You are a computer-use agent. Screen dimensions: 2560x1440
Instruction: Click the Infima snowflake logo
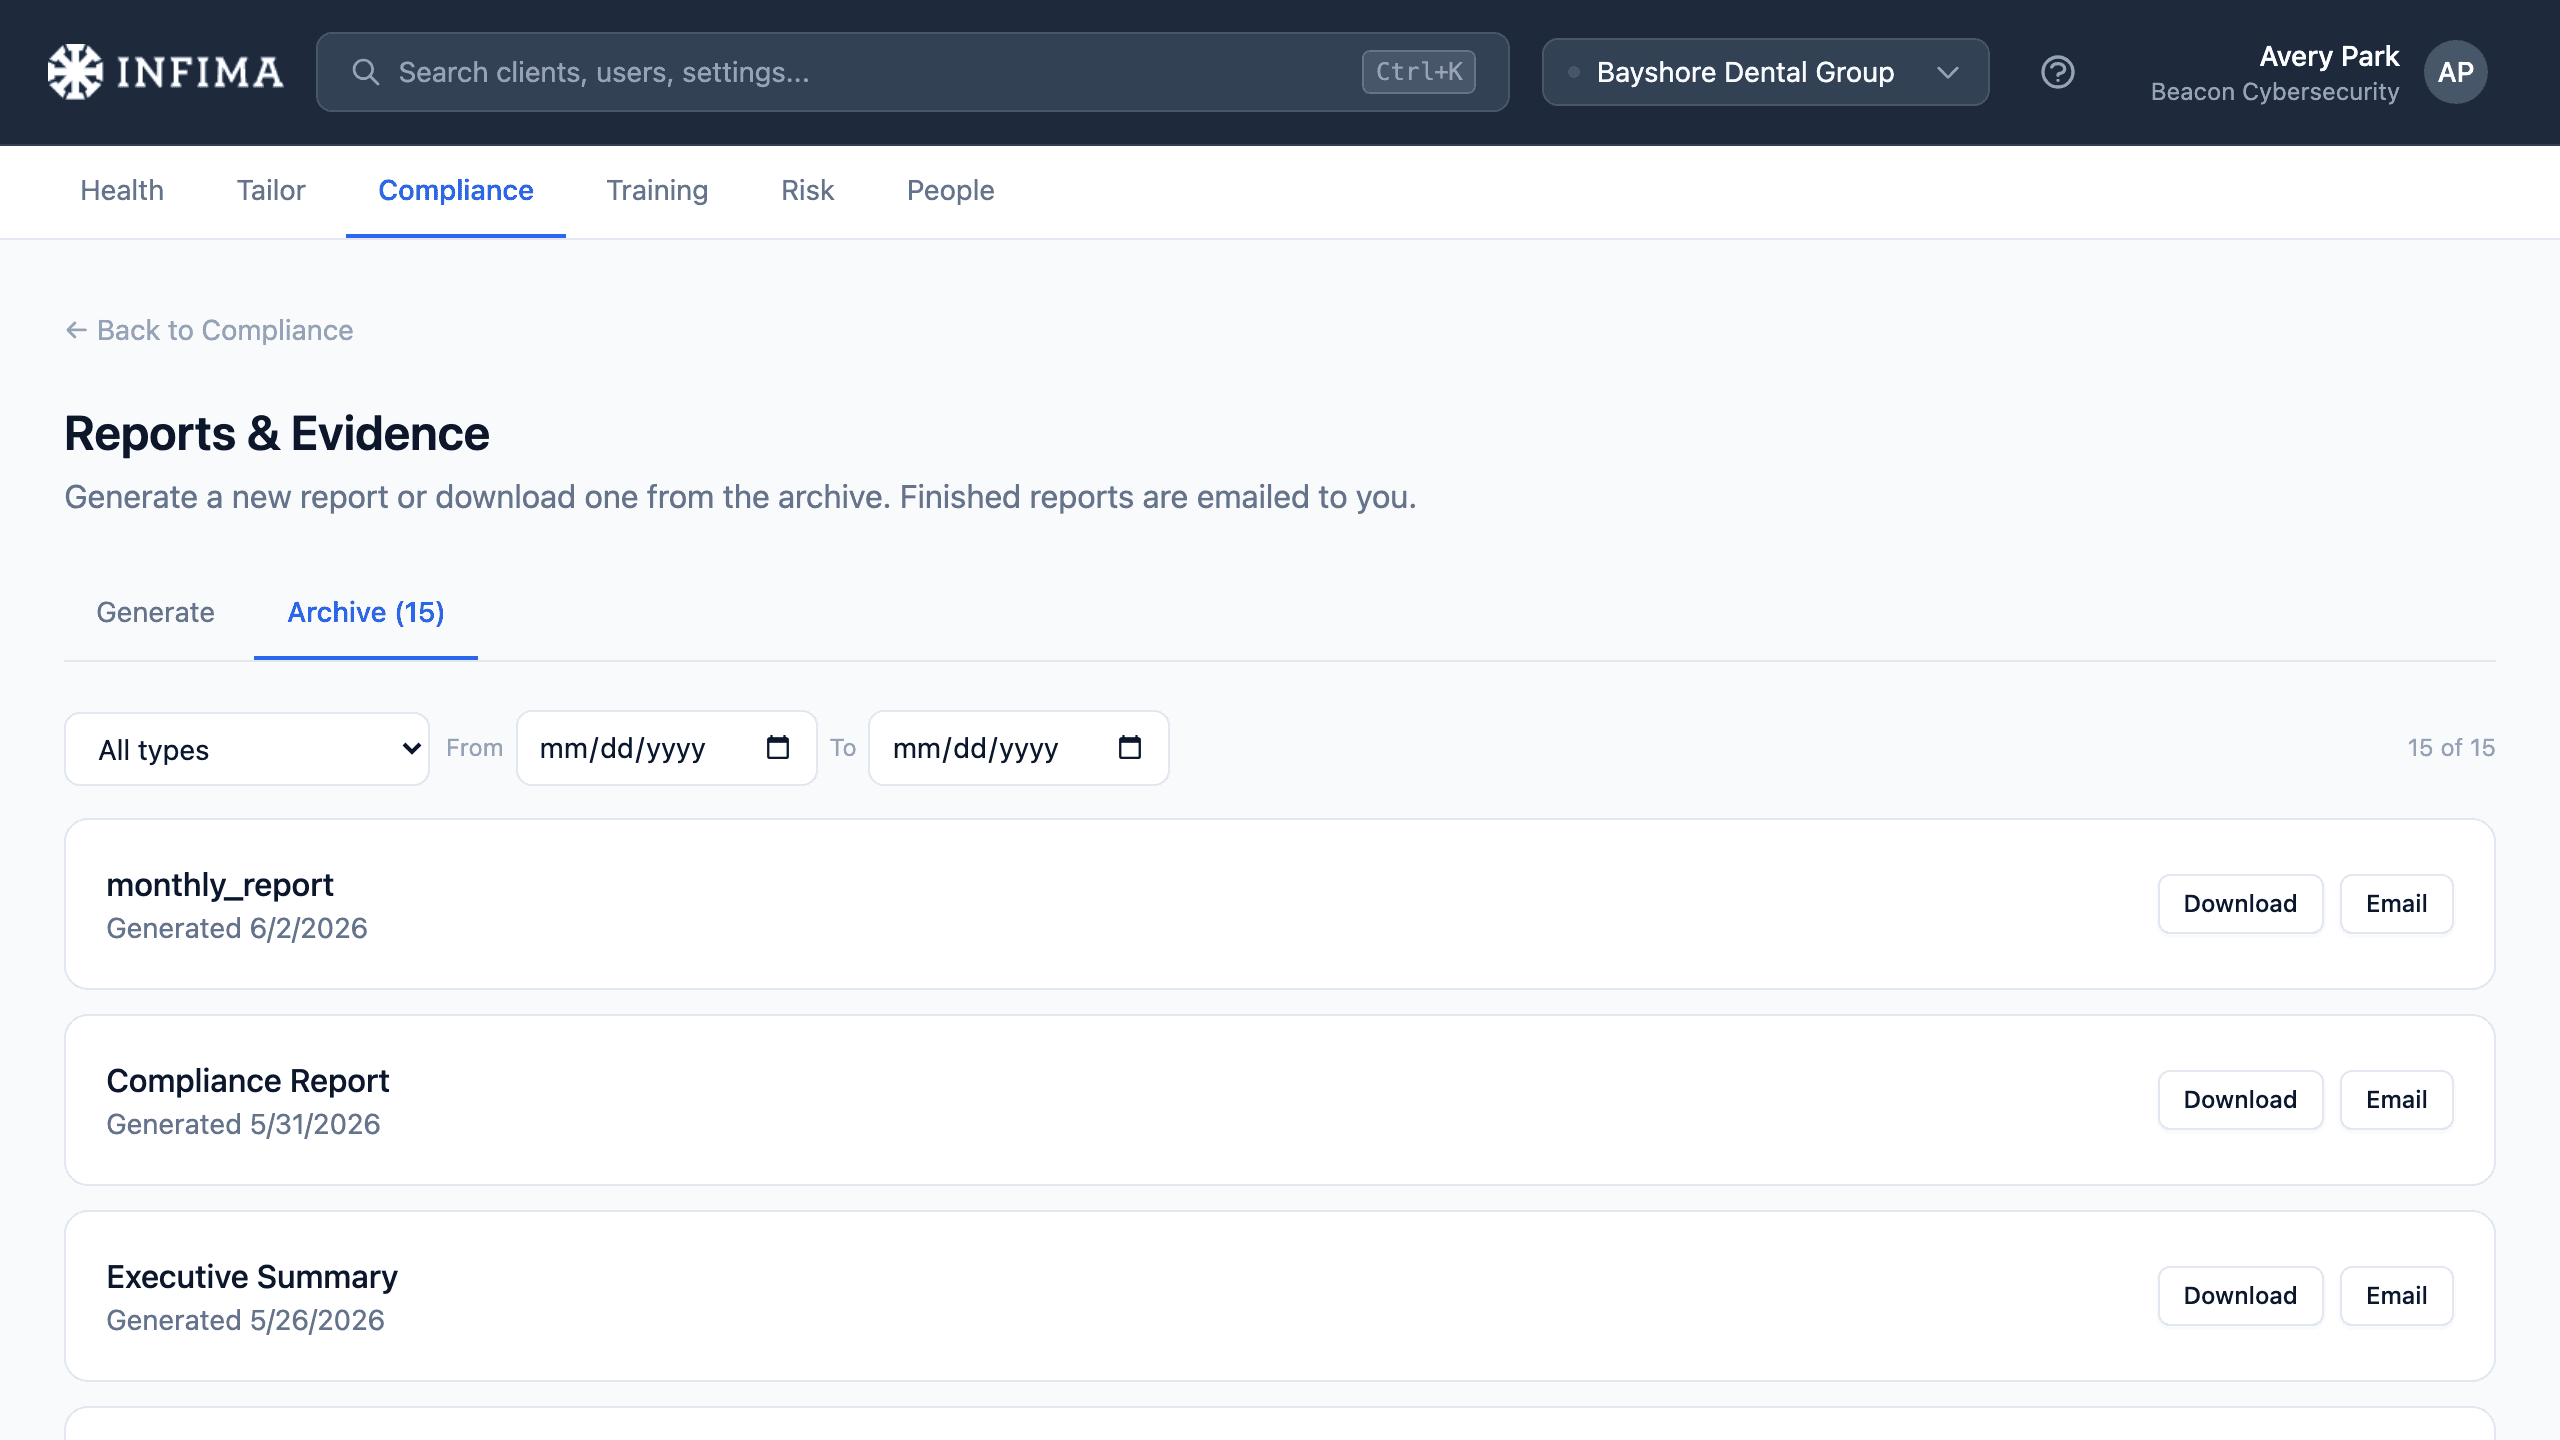[75, 72]
